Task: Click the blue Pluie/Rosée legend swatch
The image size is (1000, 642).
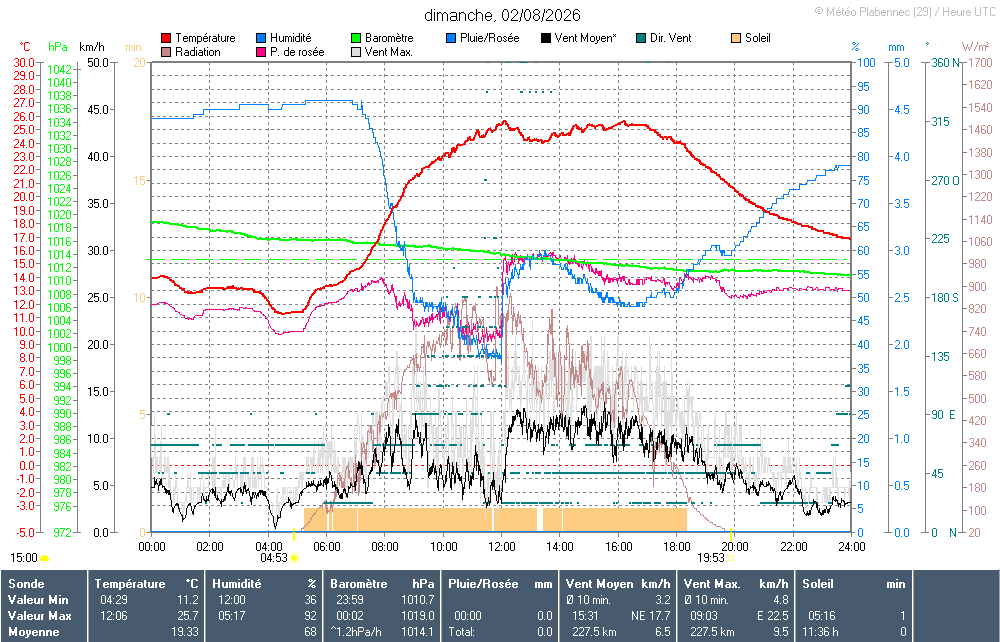Action: click(x=451, y=38)
